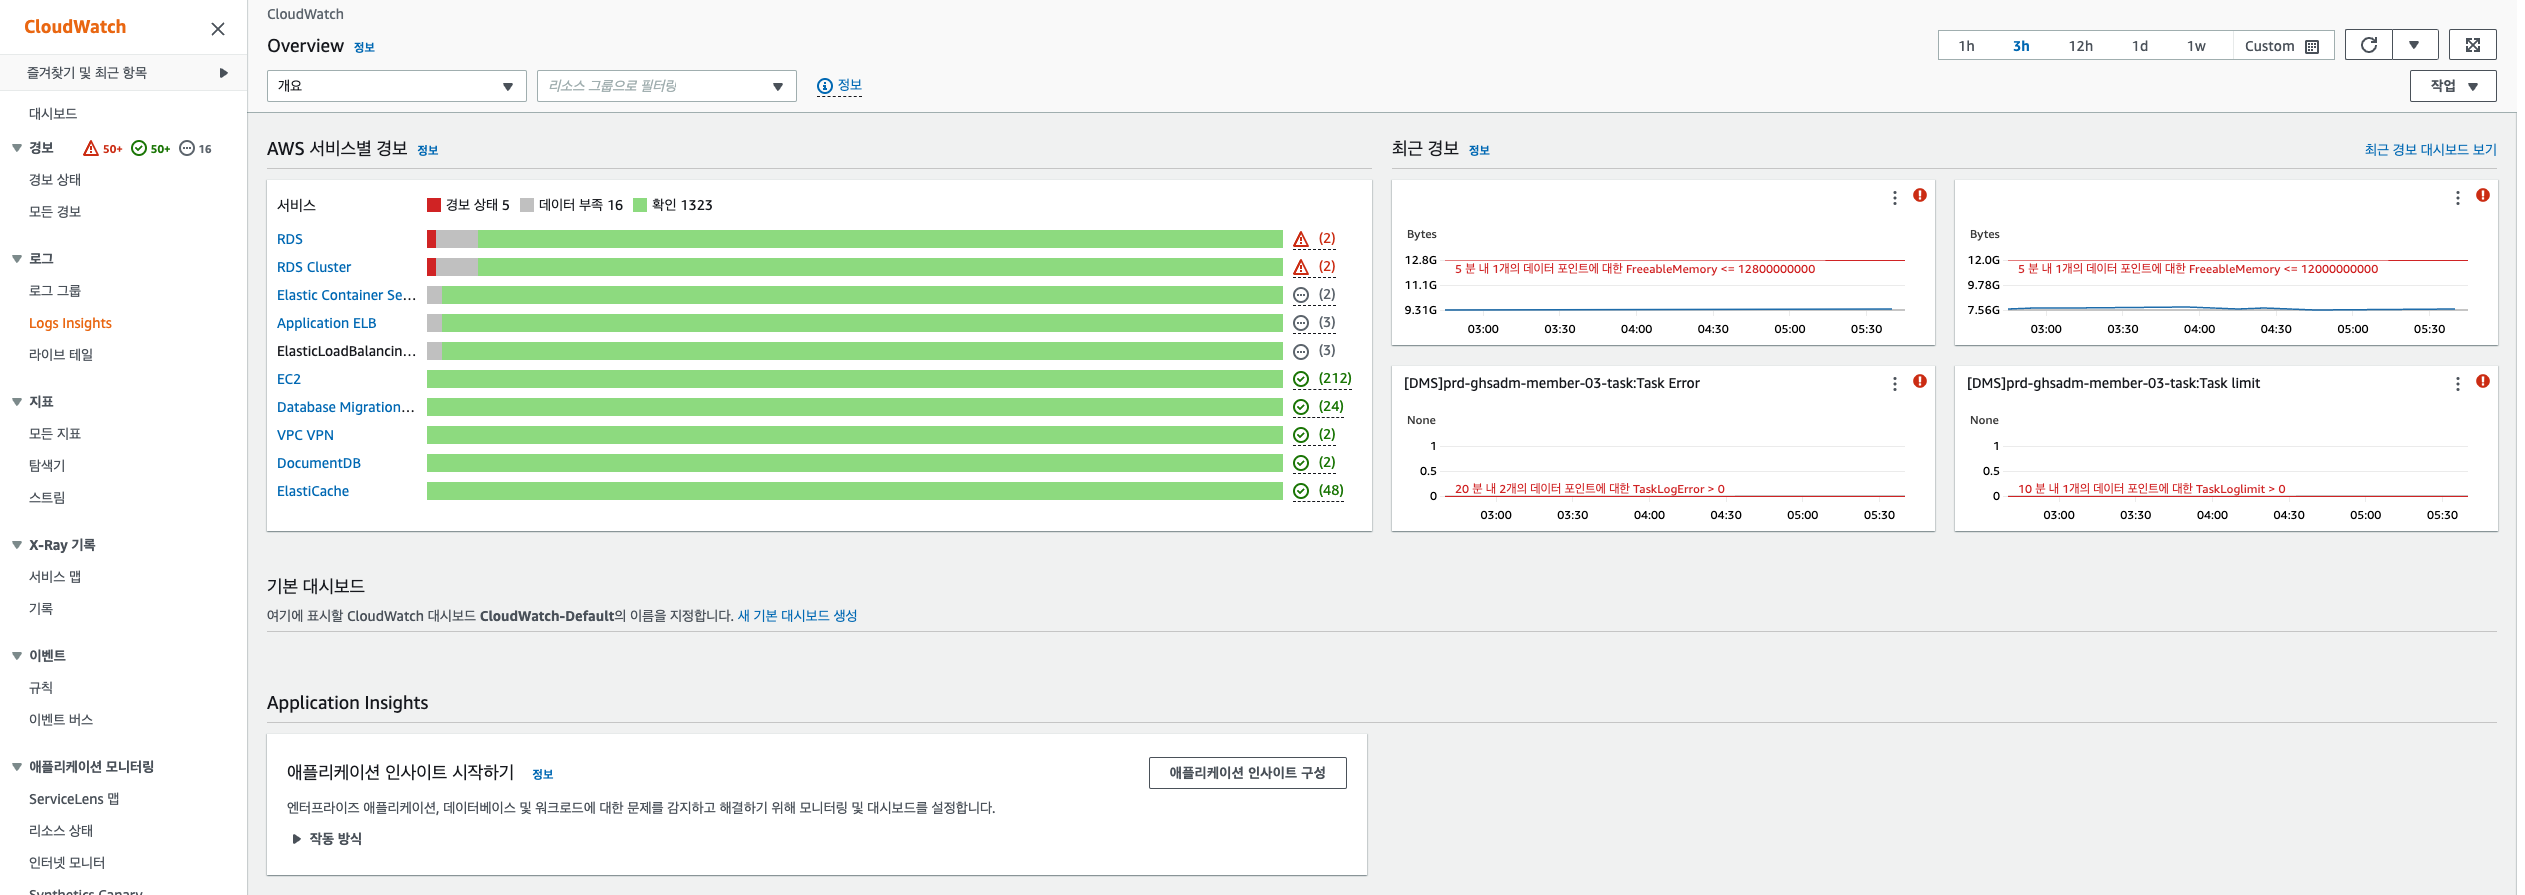
Task: Open 경보 상태 in sidebar
Action: point(55,180)
